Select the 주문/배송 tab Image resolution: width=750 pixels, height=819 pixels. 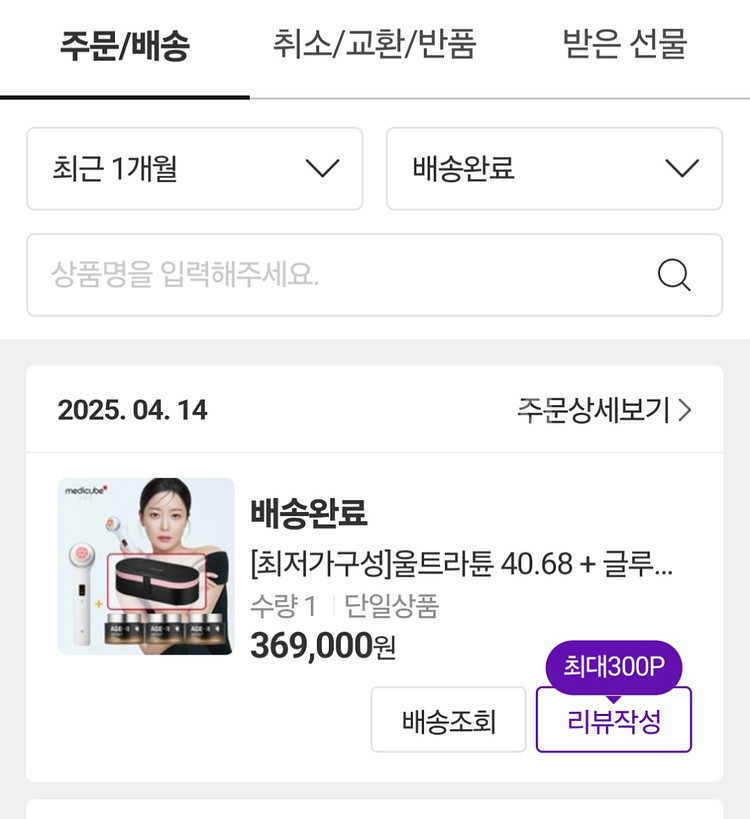point(125,45)
